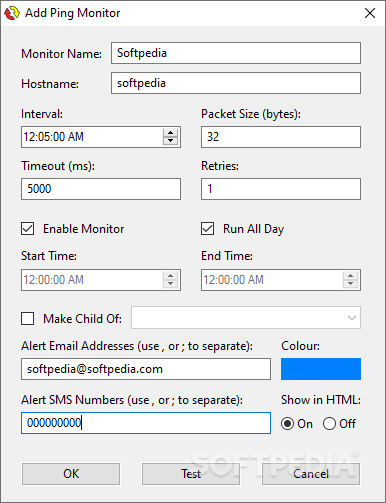The width and height of the screenshot is (386, 503).
Task: Click the OK button
Action: pos(71,474)
